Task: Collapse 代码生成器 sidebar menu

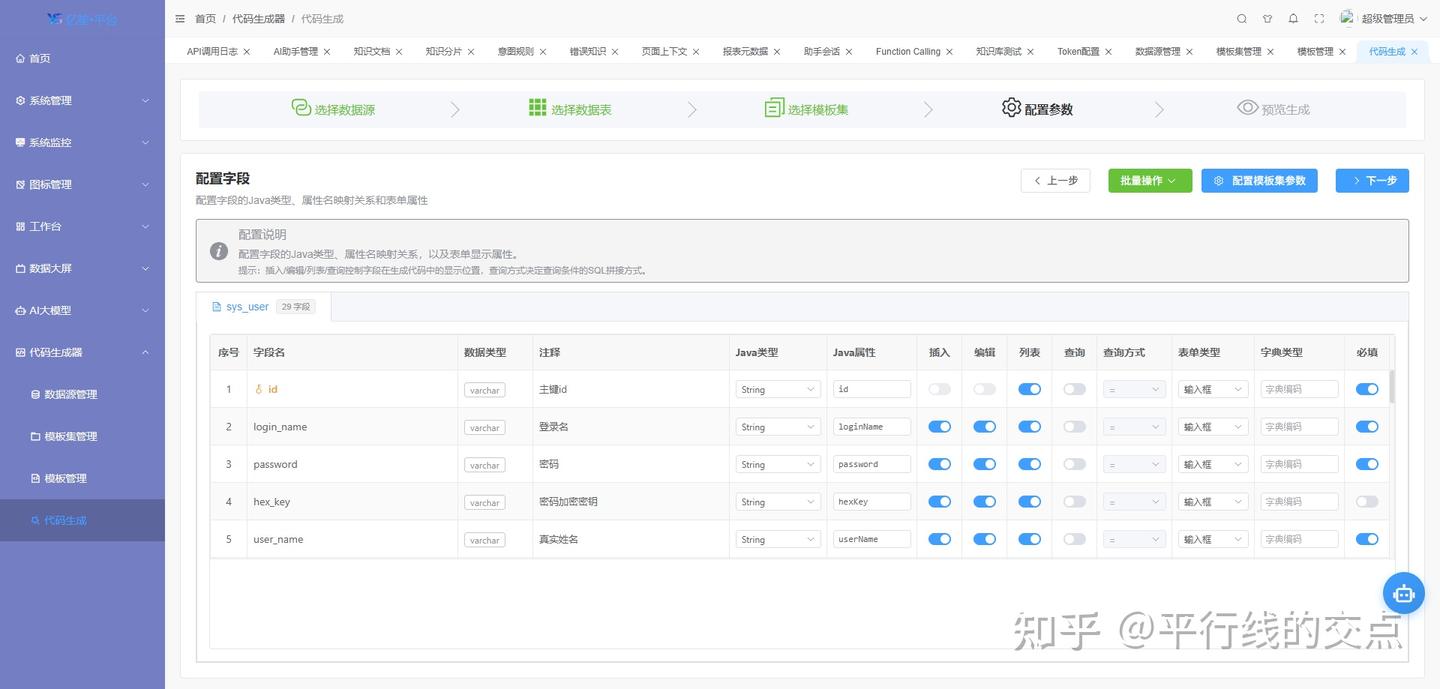Action: pyautogui.click(x=82, y=353)
